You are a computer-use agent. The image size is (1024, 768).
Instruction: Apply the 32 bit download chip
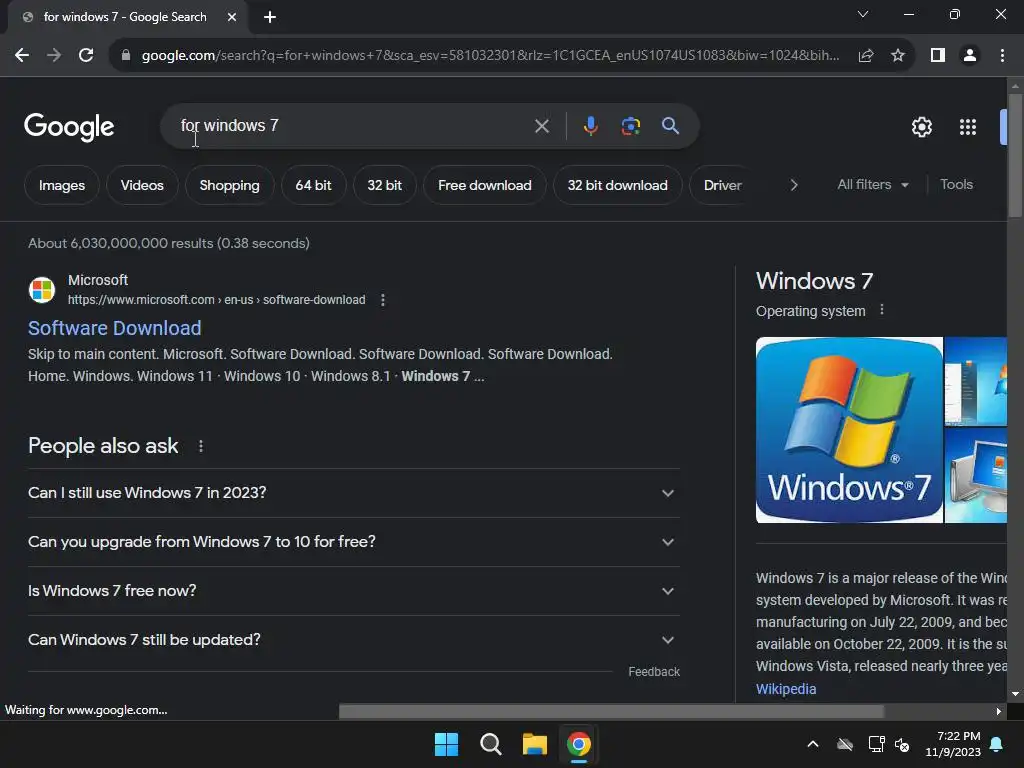[x=618, y=185]
